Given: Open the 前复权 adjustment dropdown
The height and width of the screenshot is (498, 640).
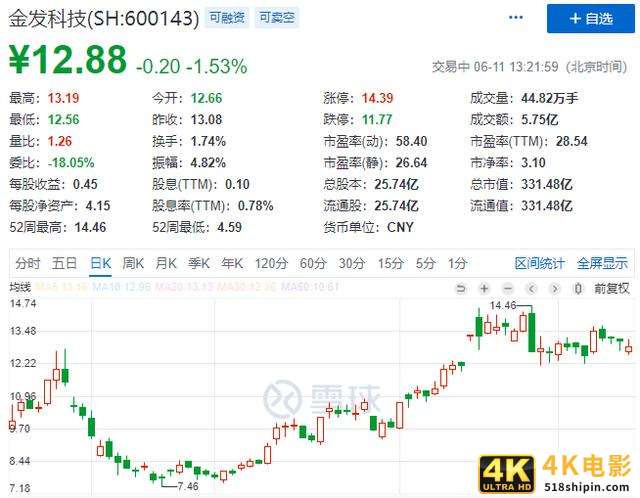Looking at the screenshot, I should click(x=611, y=289).
